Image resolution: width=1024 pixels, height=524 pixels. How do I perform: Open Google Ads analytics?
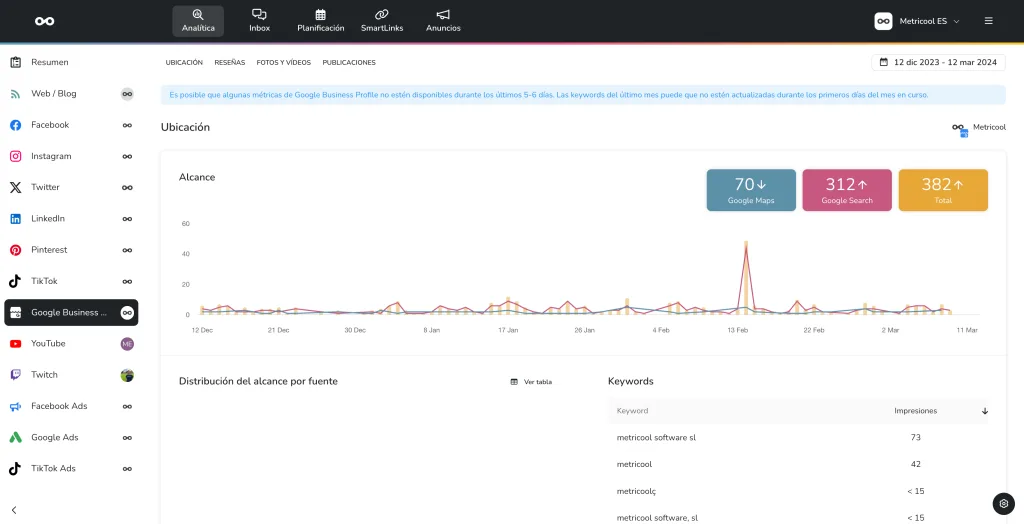click(x=71, y=437)
